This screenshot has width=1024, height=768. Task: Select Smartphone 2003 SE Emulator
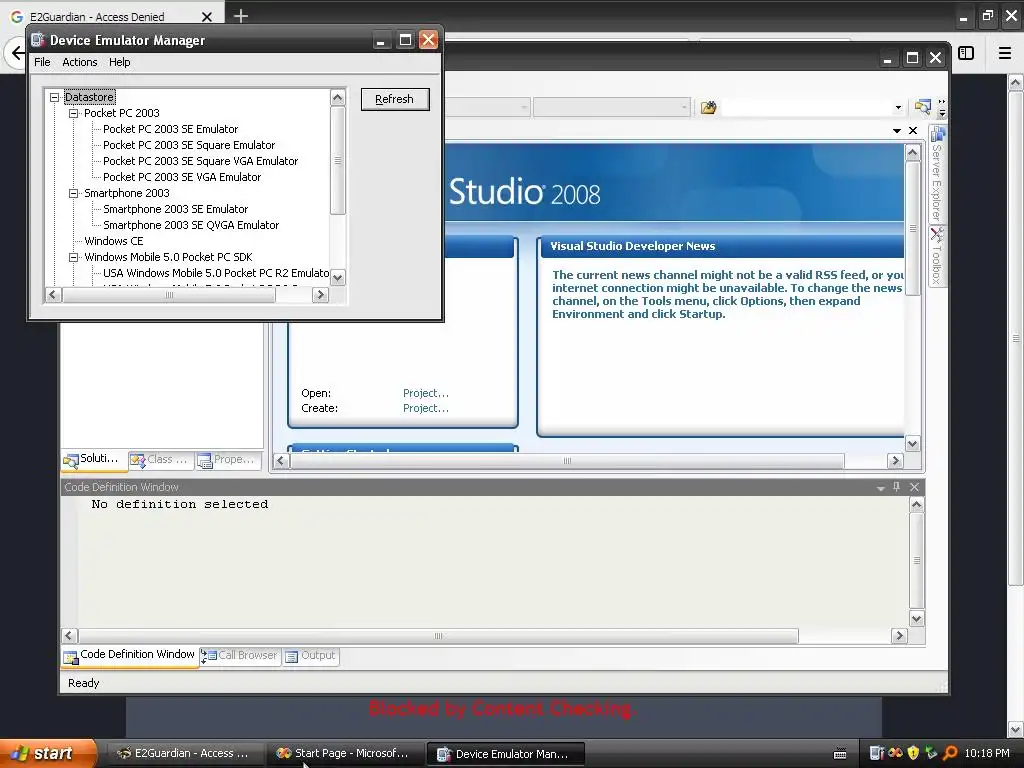pos(176,209)
